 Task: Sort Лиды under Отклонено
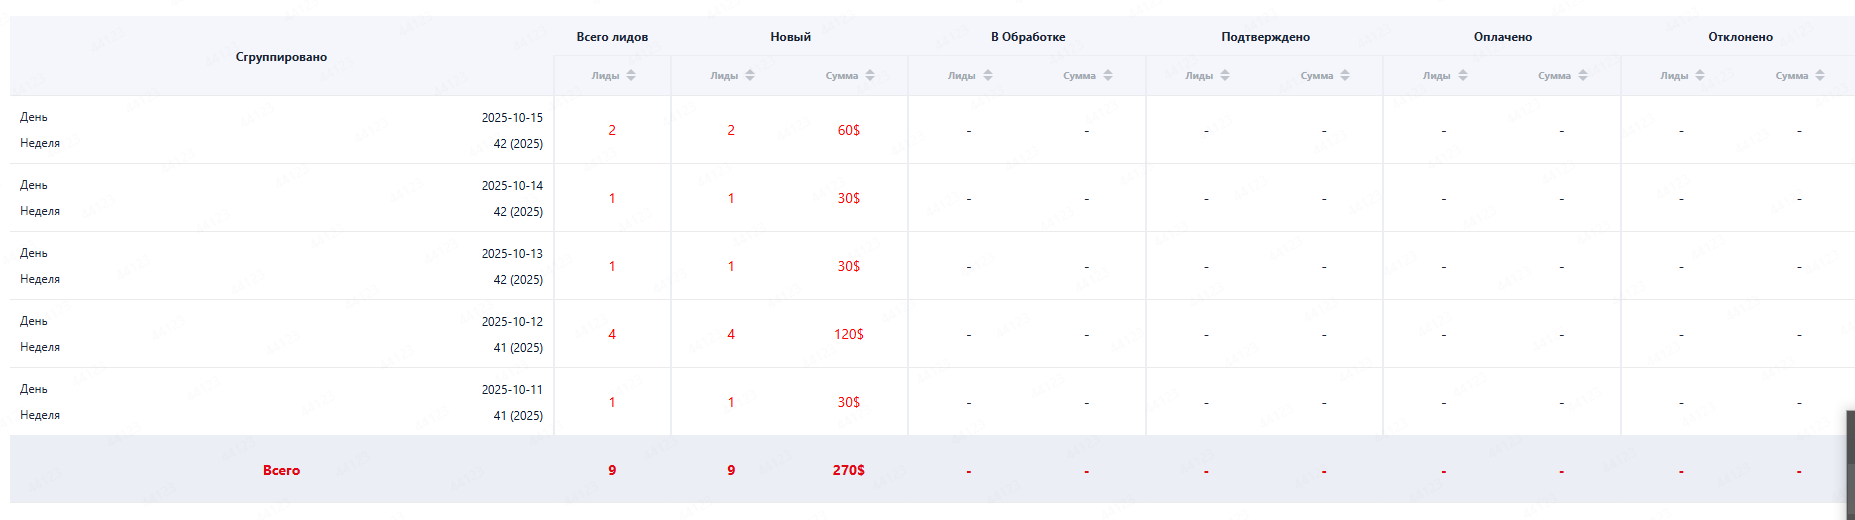(x=1699, y=76)
